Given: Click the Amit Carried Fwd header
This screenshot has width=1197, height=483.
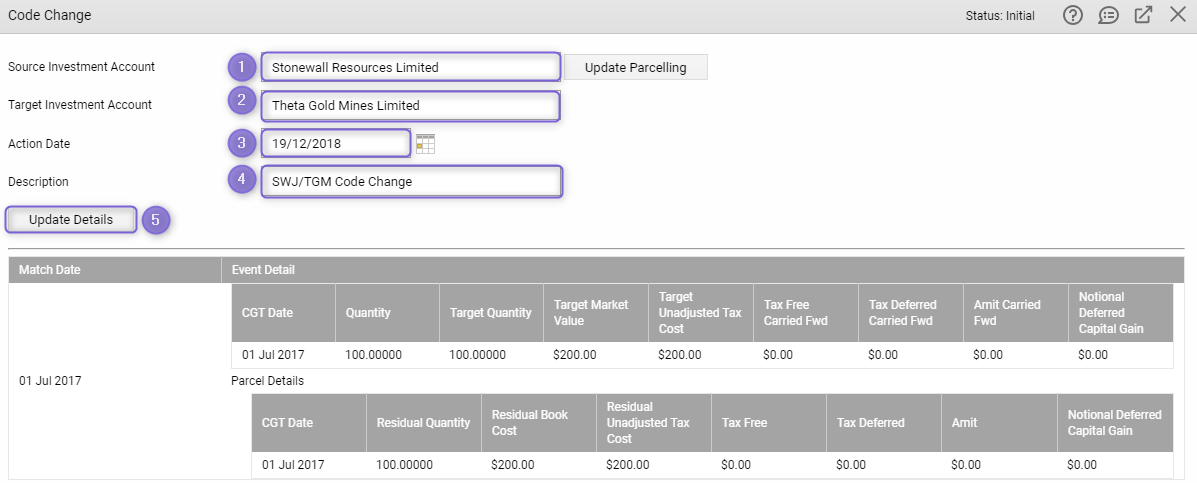Looking at the screenshot, I should coord(1015,313).
